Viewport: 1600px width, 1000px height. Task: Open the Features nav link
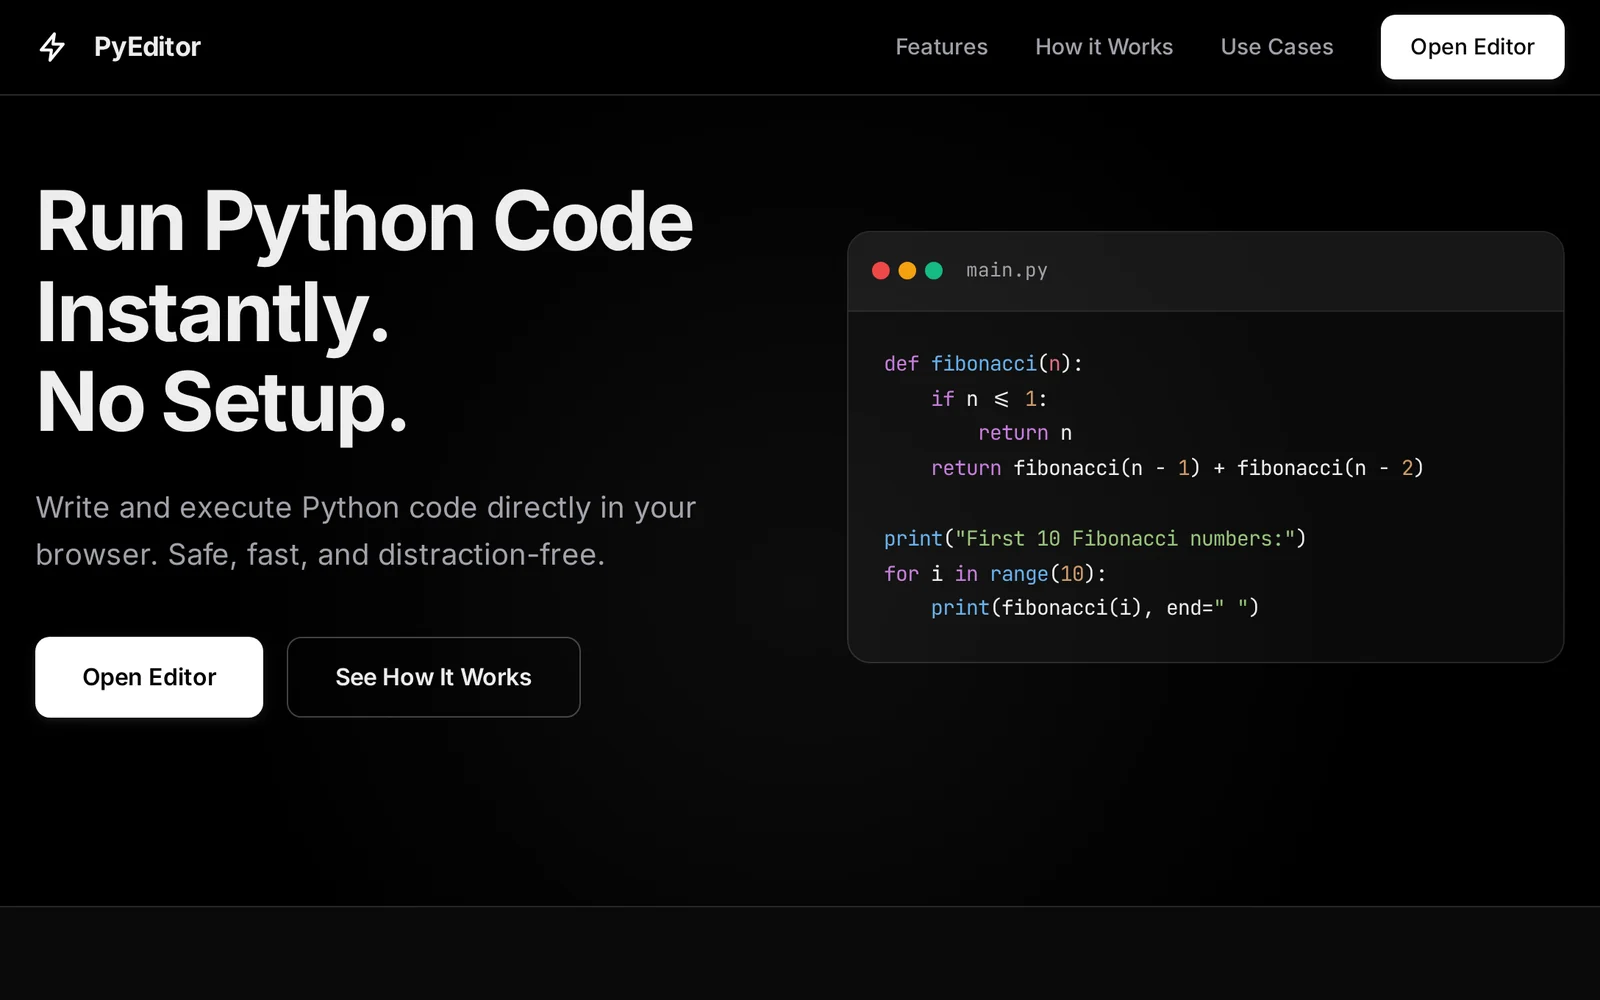[x=941, y=47]
